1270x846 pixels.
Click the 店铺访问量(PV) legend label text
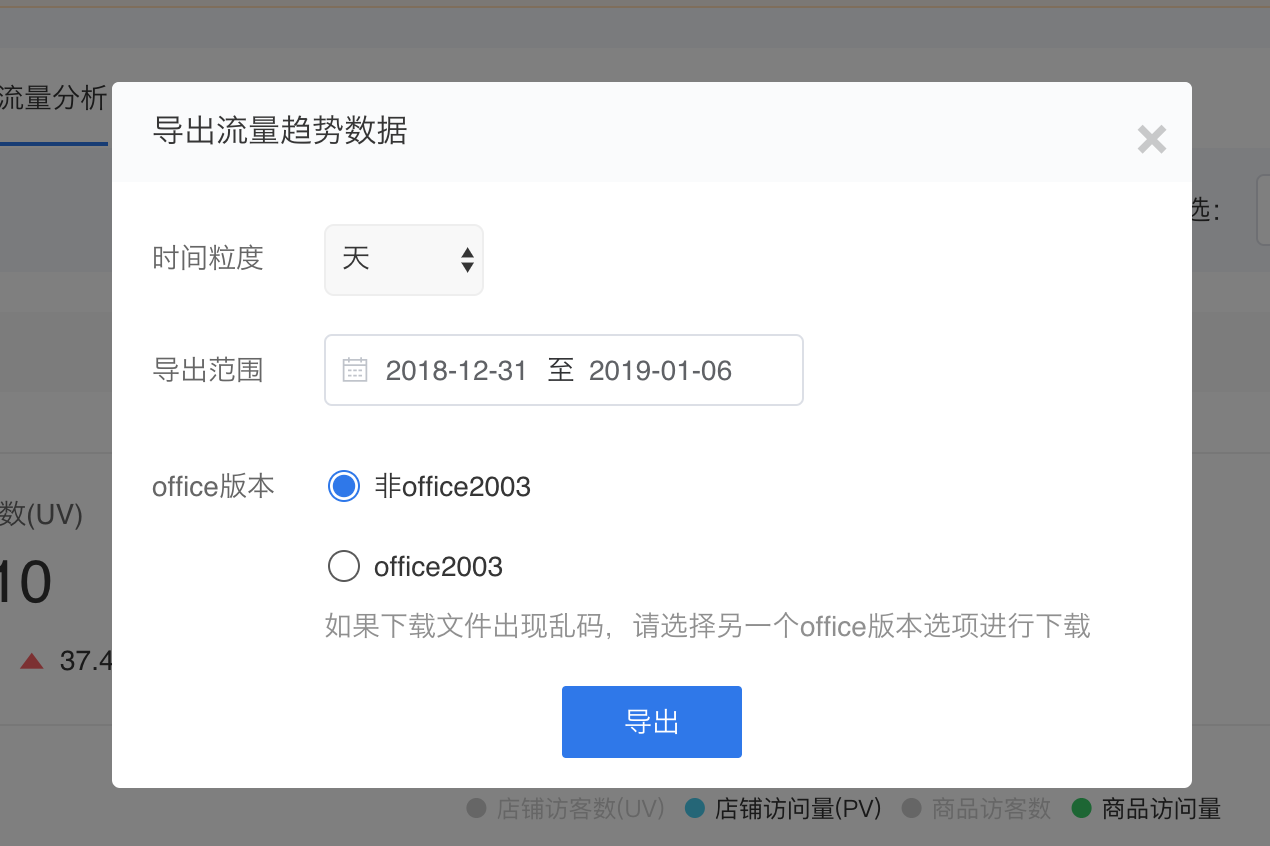click(x=798, y=808)
